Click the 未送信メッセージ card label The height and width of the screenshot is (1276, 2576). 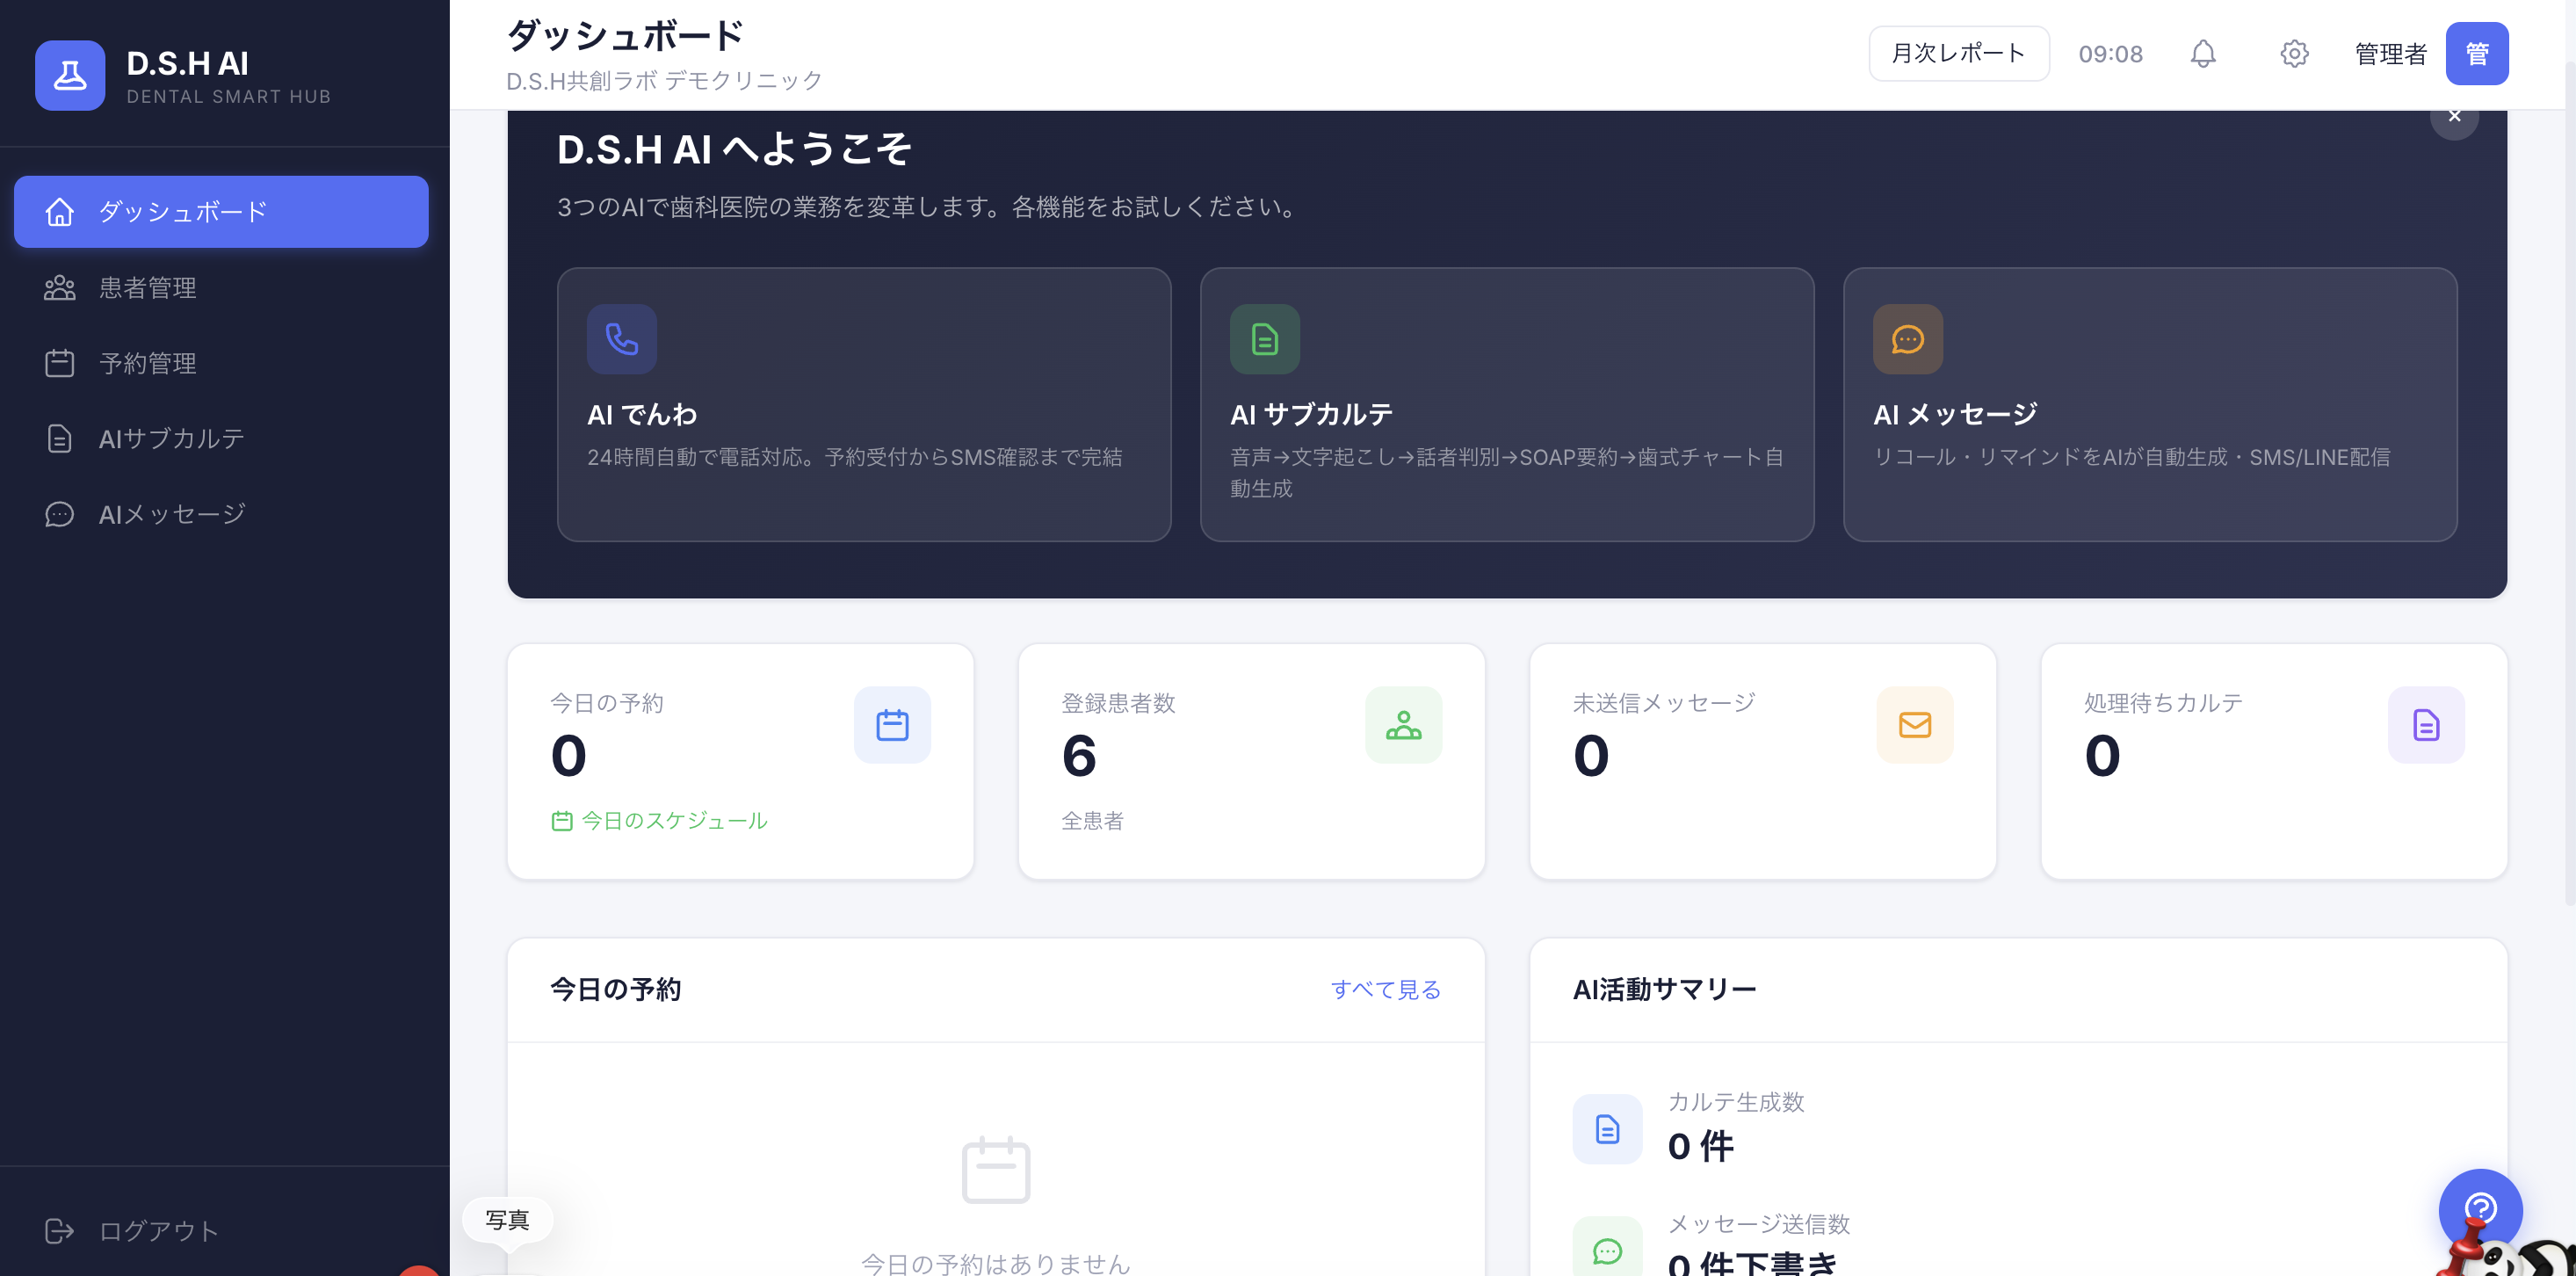tap(1663, 703)
